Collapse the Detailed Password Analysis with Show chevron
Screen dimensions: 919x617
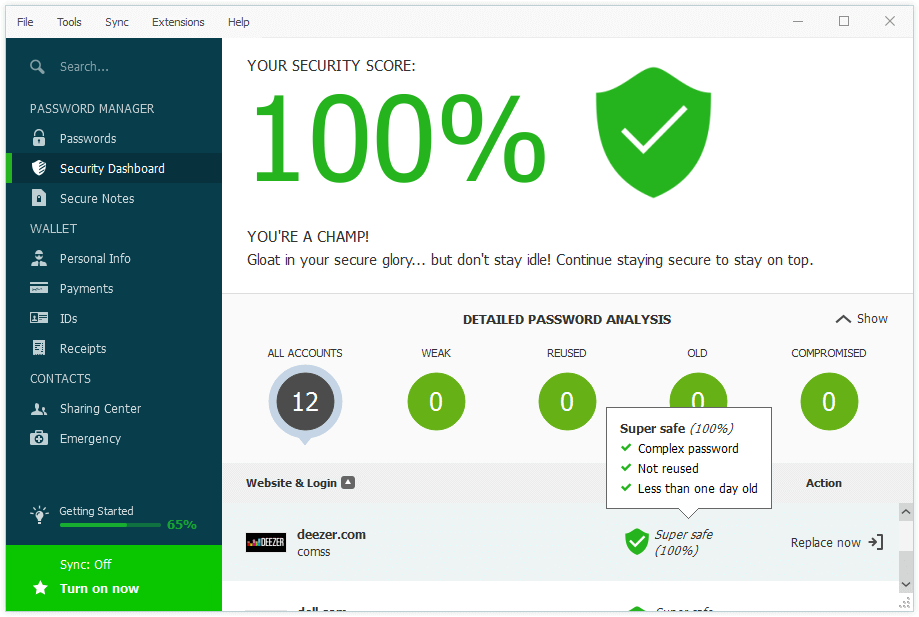861,318
